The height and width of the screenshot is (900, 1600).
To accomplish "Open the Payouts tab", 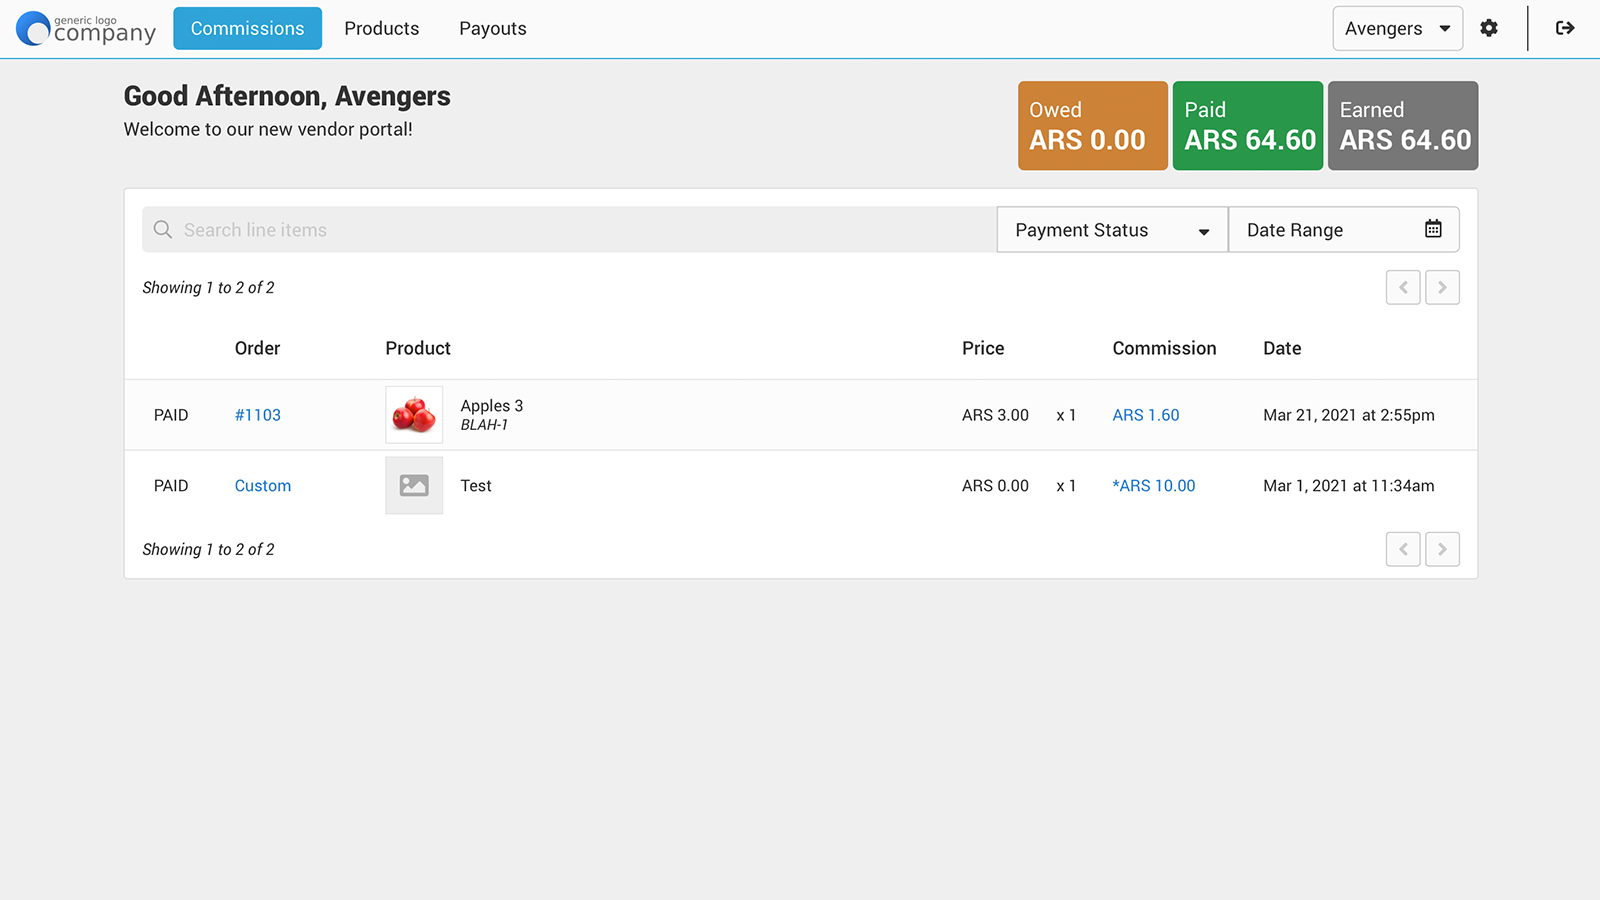I will [492, 29].
